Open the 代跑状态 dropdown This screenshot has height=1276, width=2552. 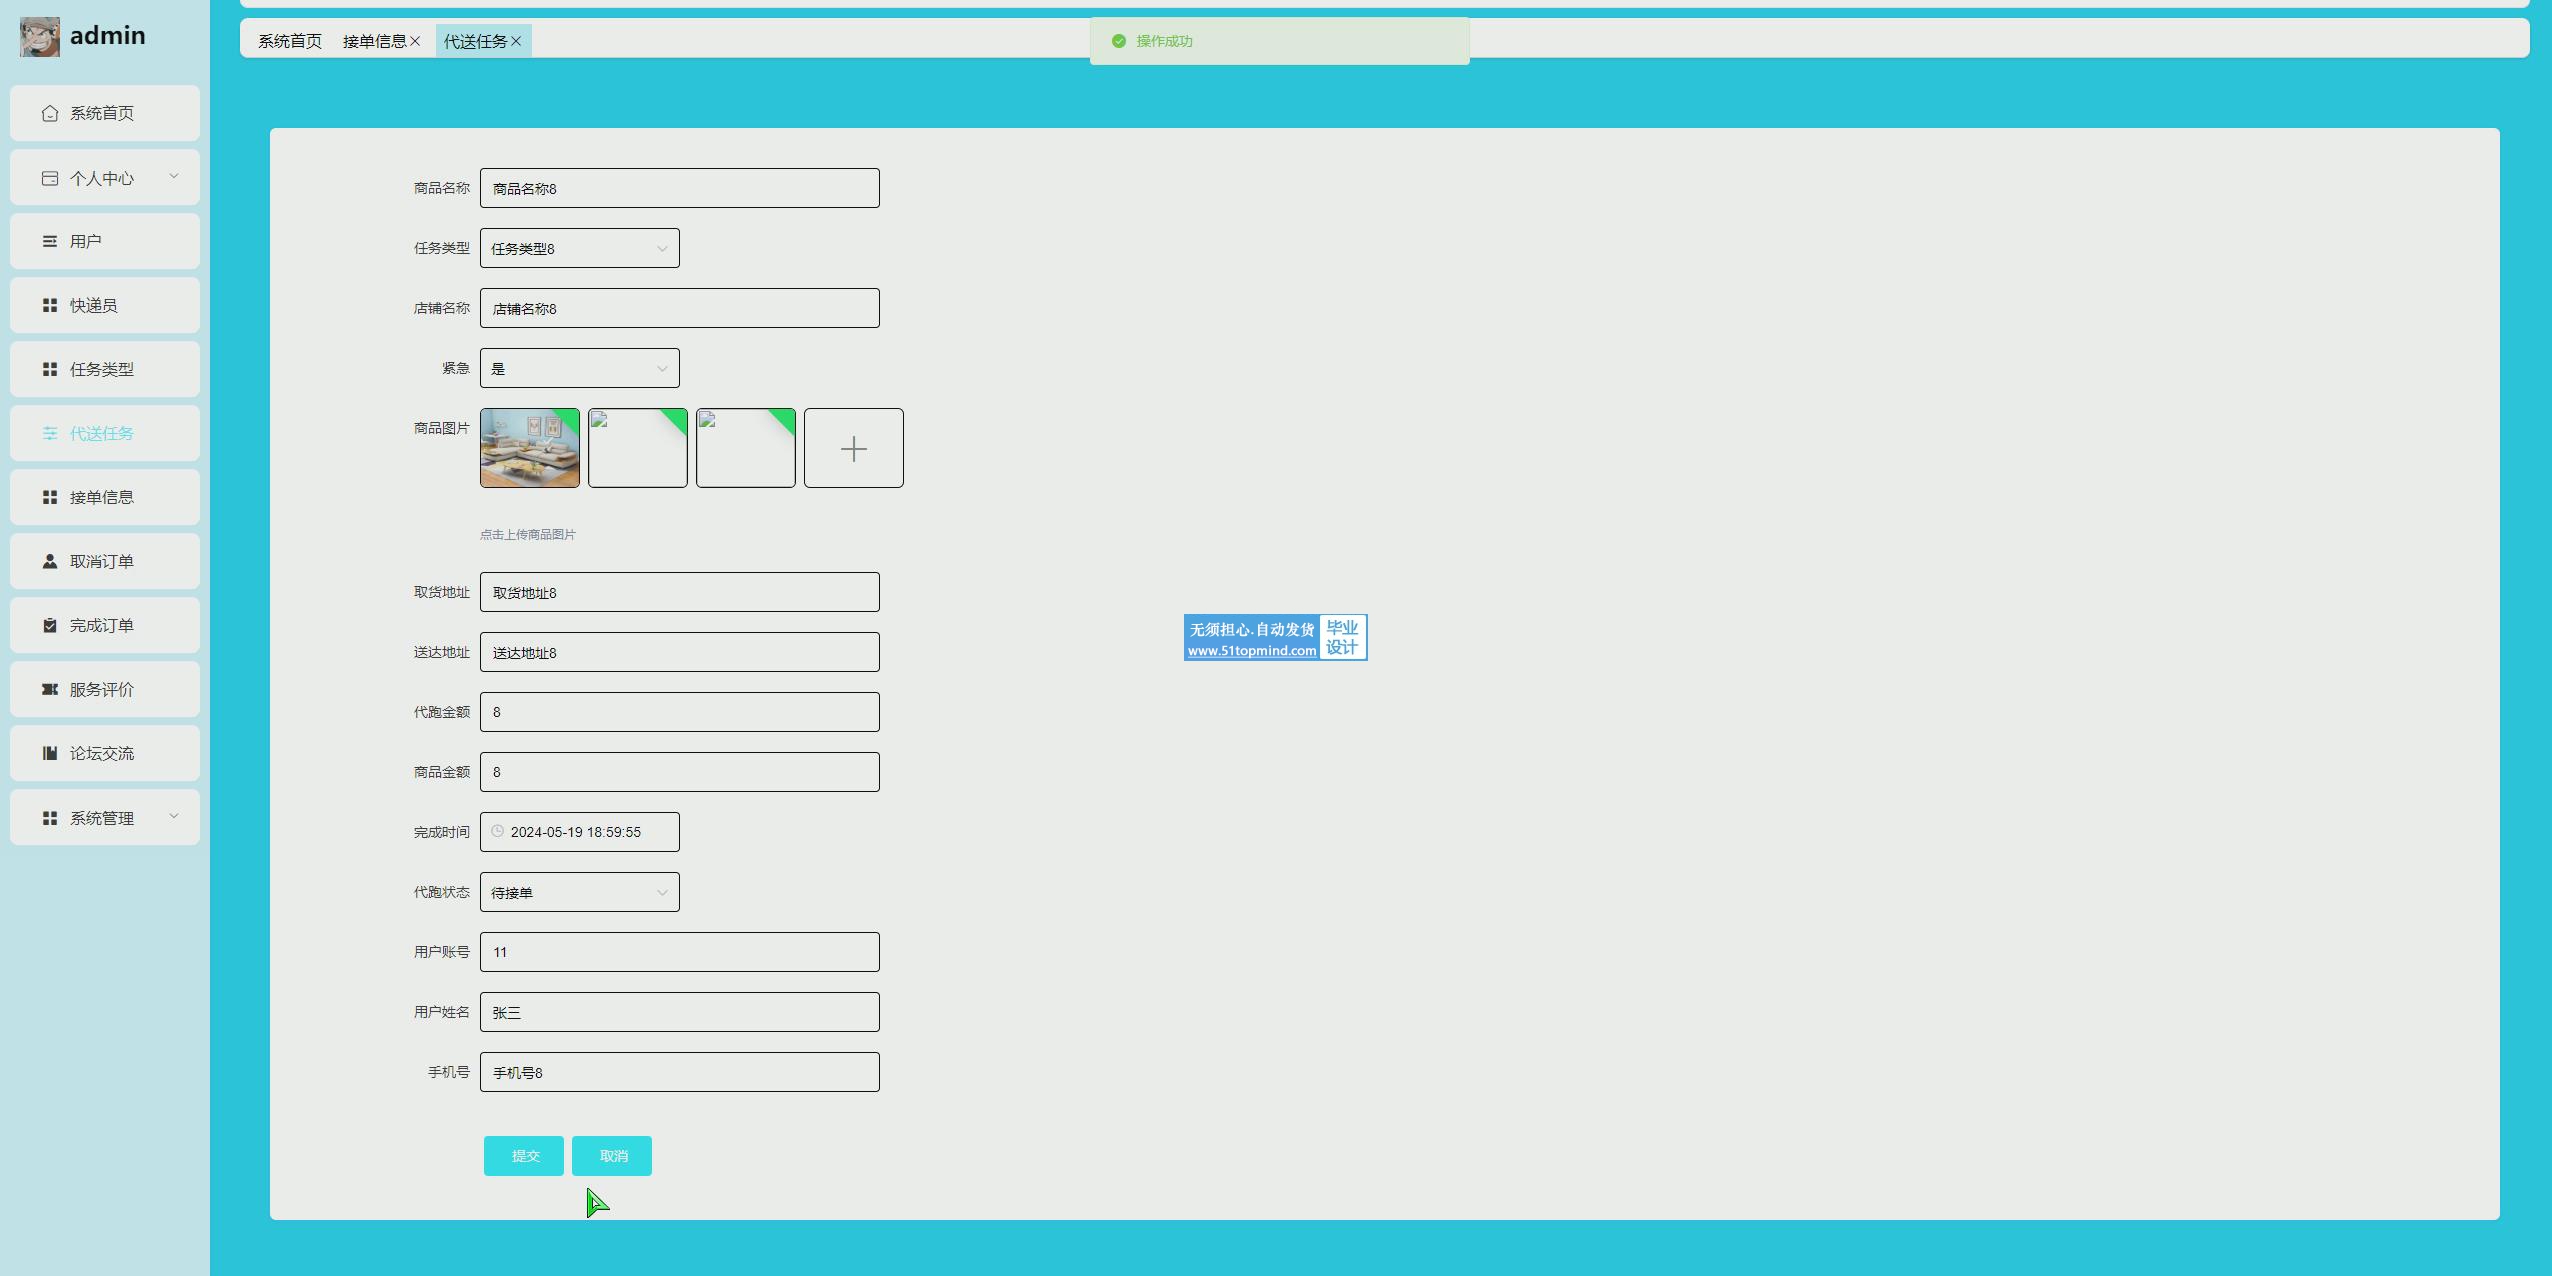(580, 892)
